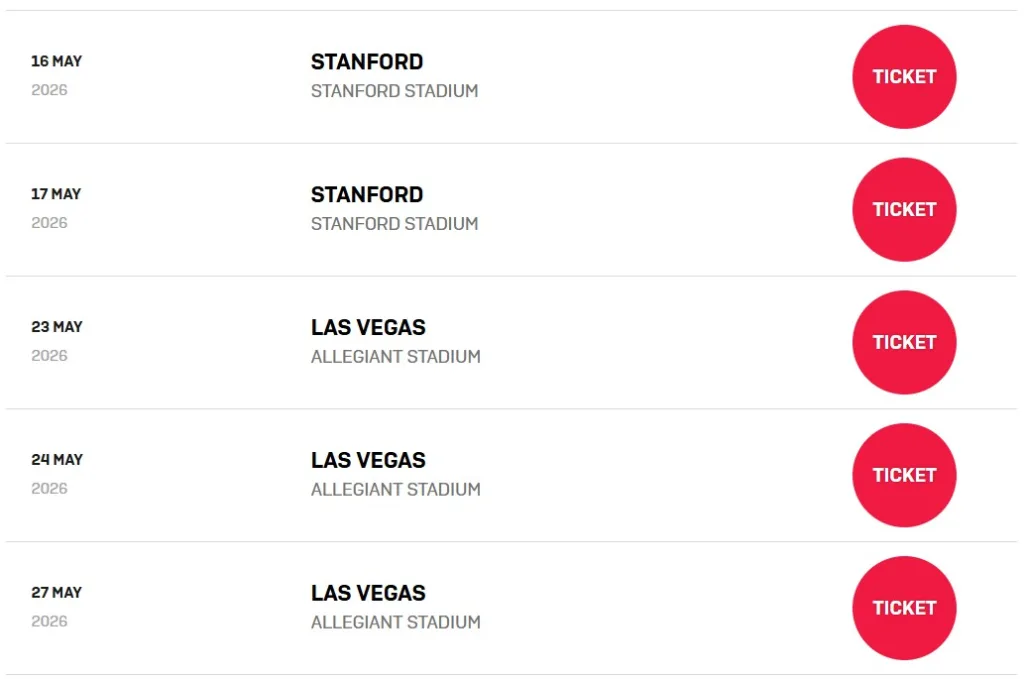Click Allegiant Stadium venue for 27 May show

(395, 623)
